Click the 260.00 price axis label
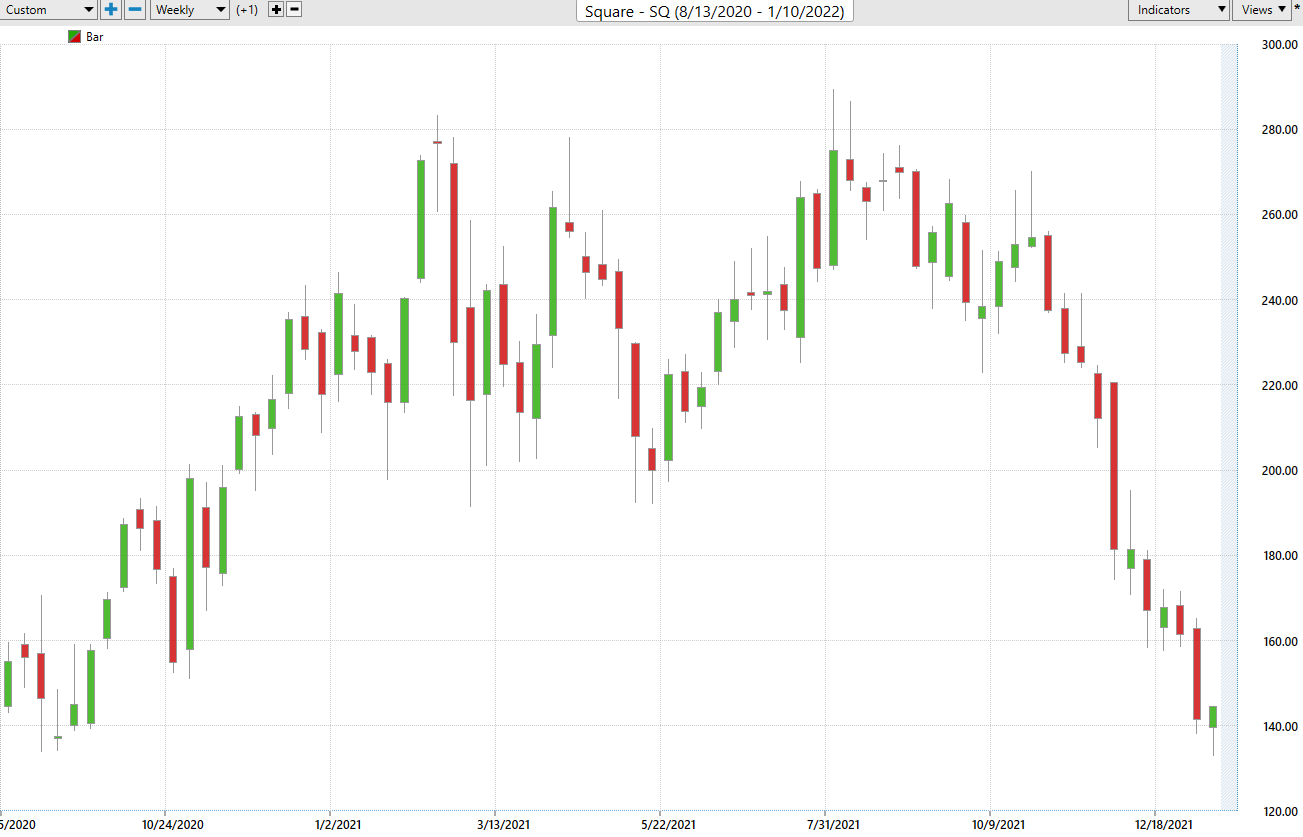 tap(1278, 215)
